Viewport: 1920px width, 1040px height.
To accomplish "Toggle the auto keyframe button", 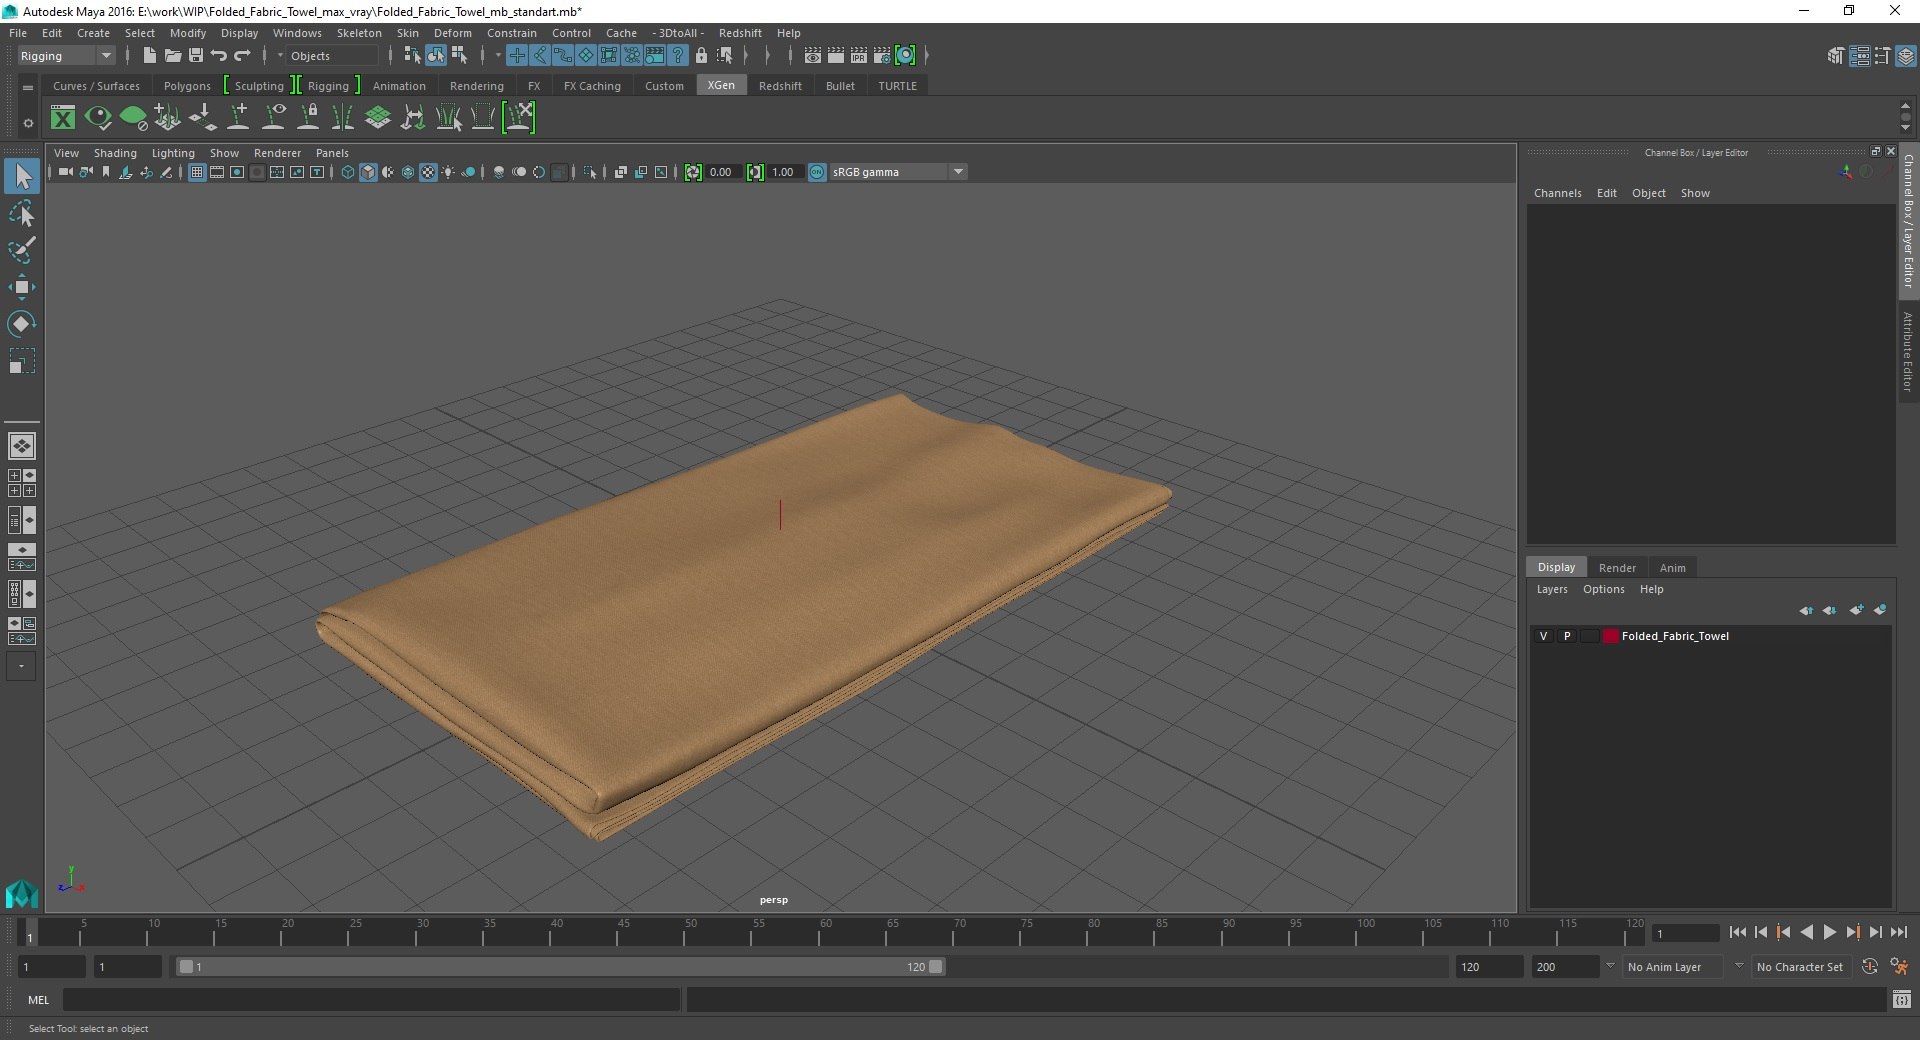I will pos(1869,967).
